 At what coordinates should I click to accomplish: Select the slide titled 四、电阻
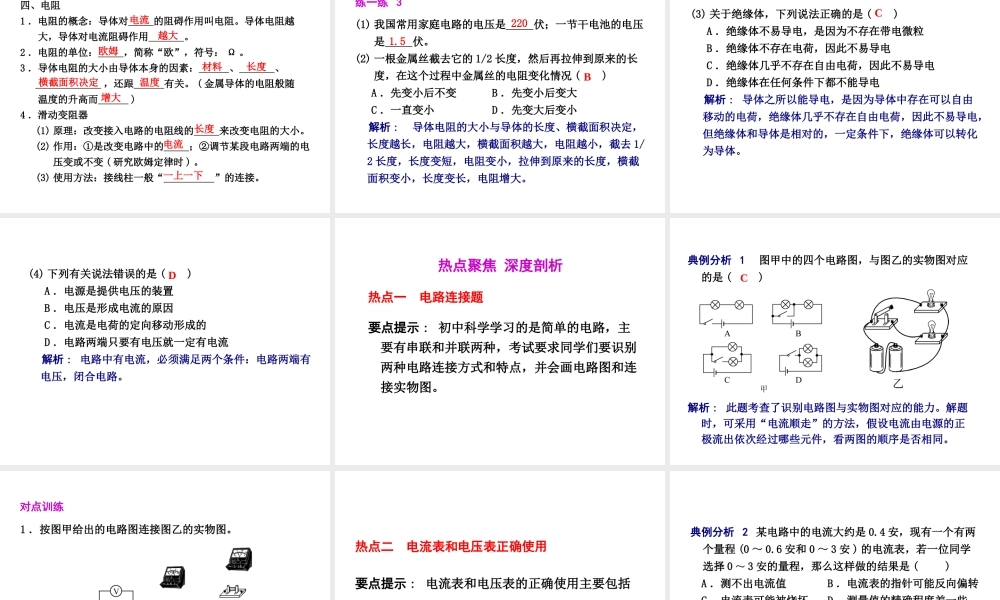165,106
